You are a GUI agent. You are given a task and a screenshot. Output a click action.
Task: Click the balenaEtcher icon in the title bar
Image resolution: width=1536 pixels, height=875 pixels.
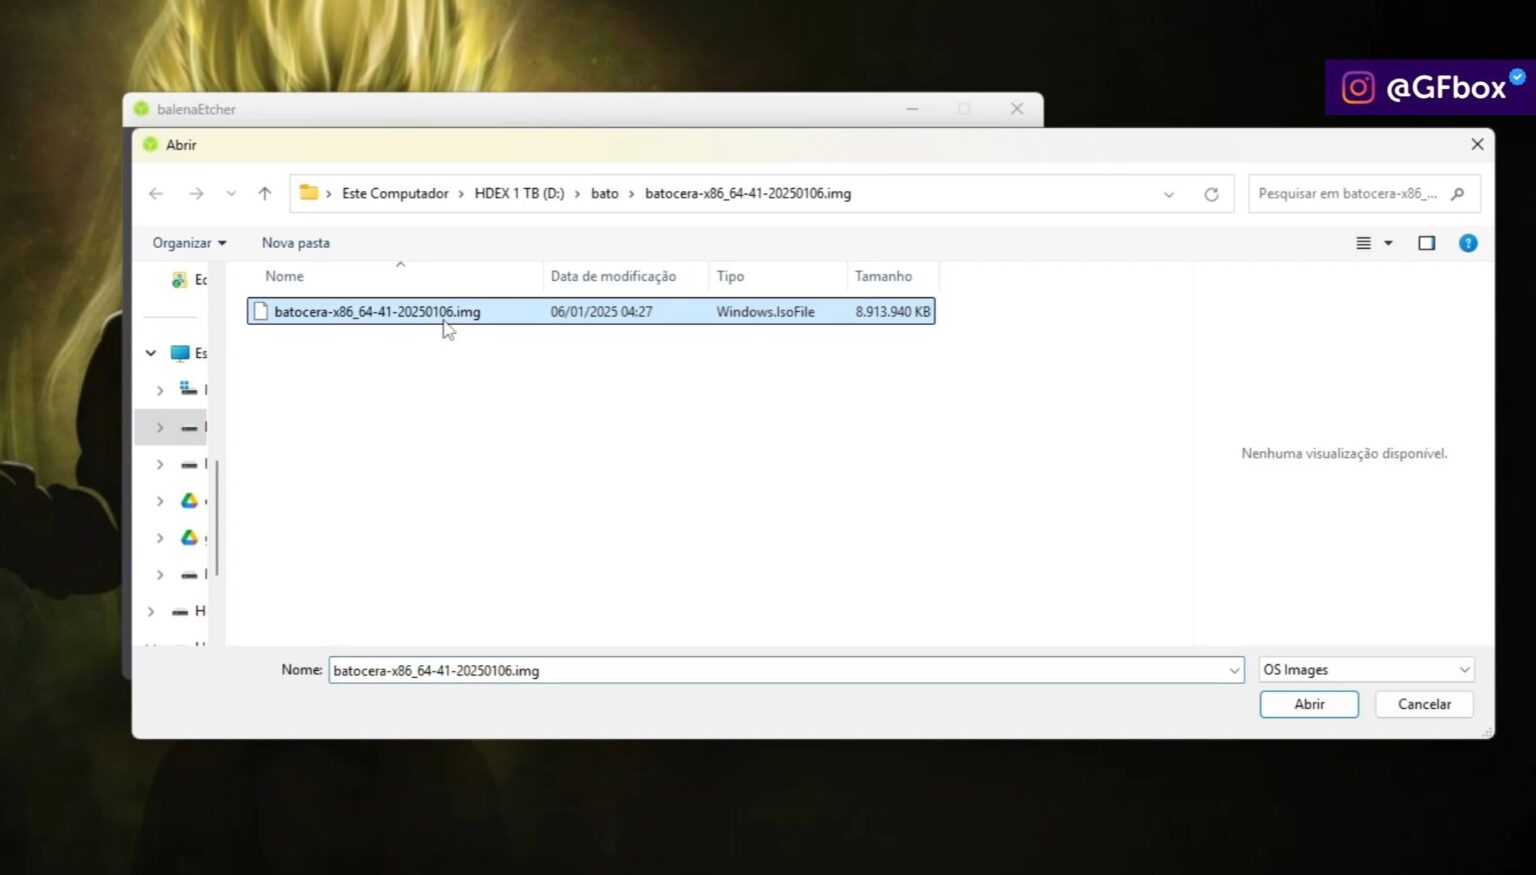click(x=142, y=109)
